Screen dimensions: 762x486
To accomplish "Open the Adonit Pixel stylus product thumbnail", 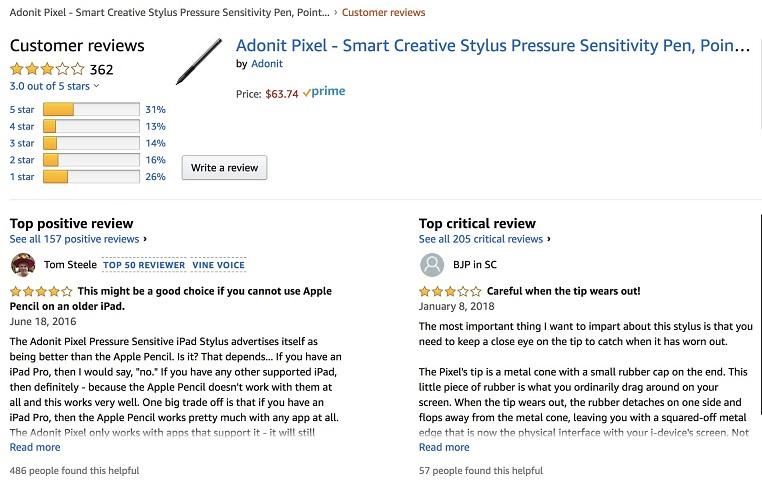I will click(x=199, y=61).
